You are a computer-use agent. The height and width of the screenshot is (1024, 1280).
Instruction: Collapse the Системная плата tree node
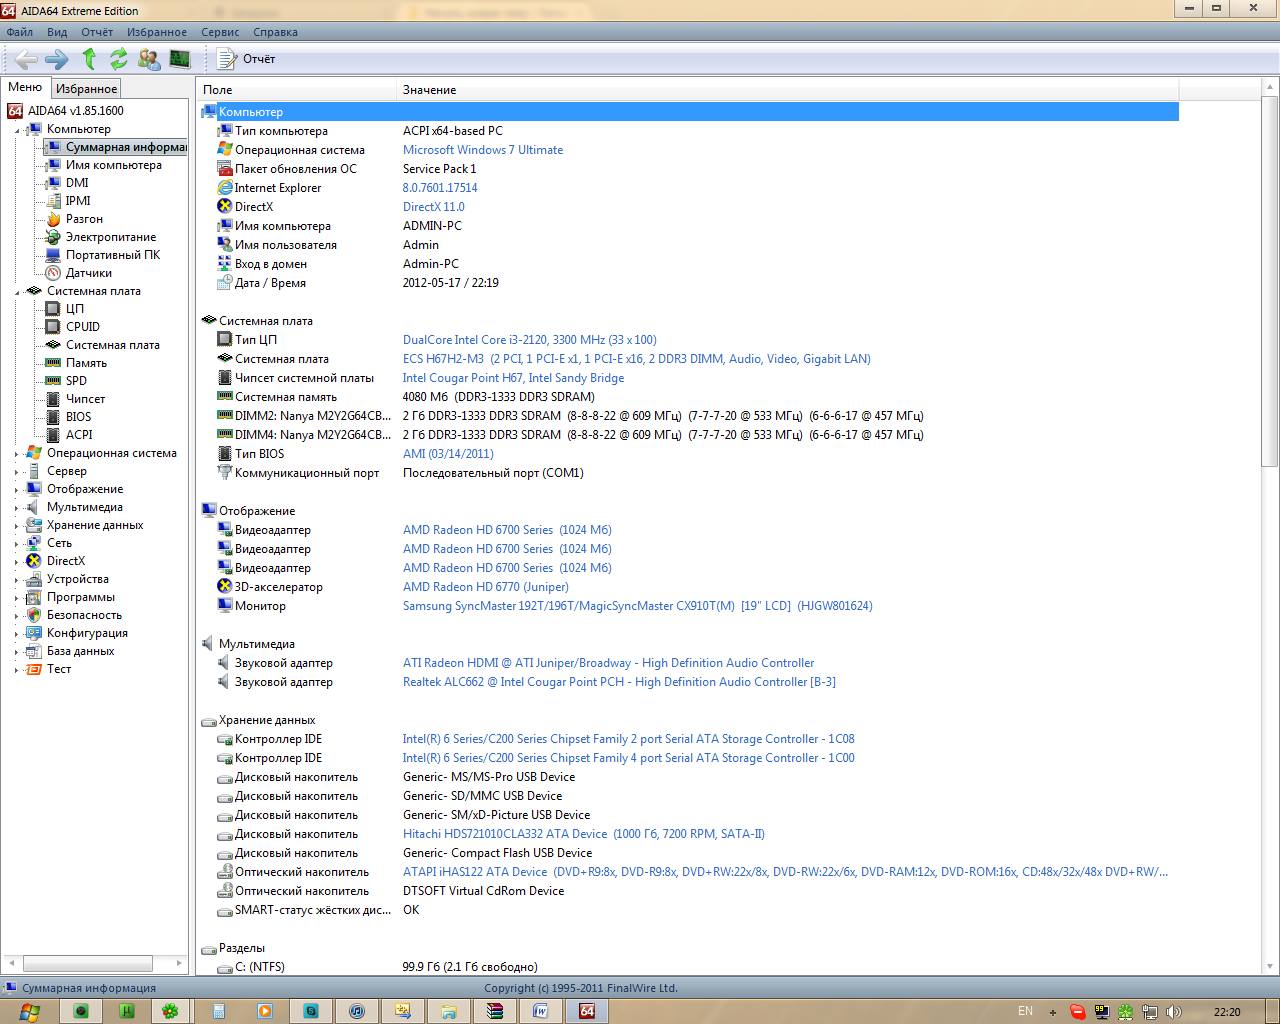tap(17, 292)
